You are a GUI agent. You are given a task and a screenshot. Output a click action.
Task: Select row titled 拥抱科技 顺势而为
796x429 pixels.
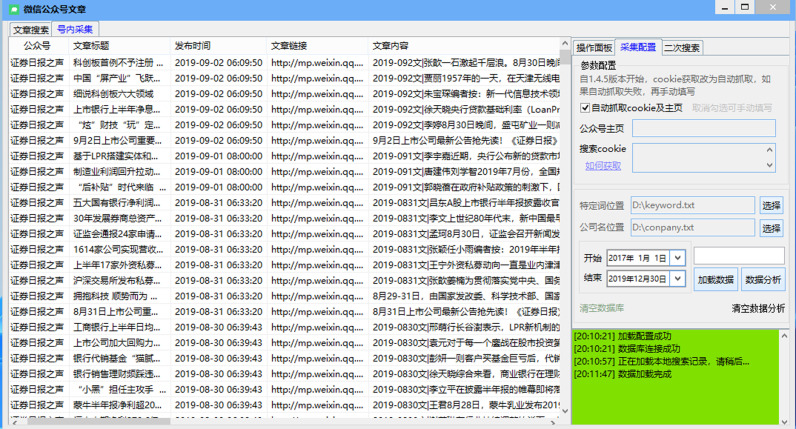pyautogui.click(x=284, y=296)
